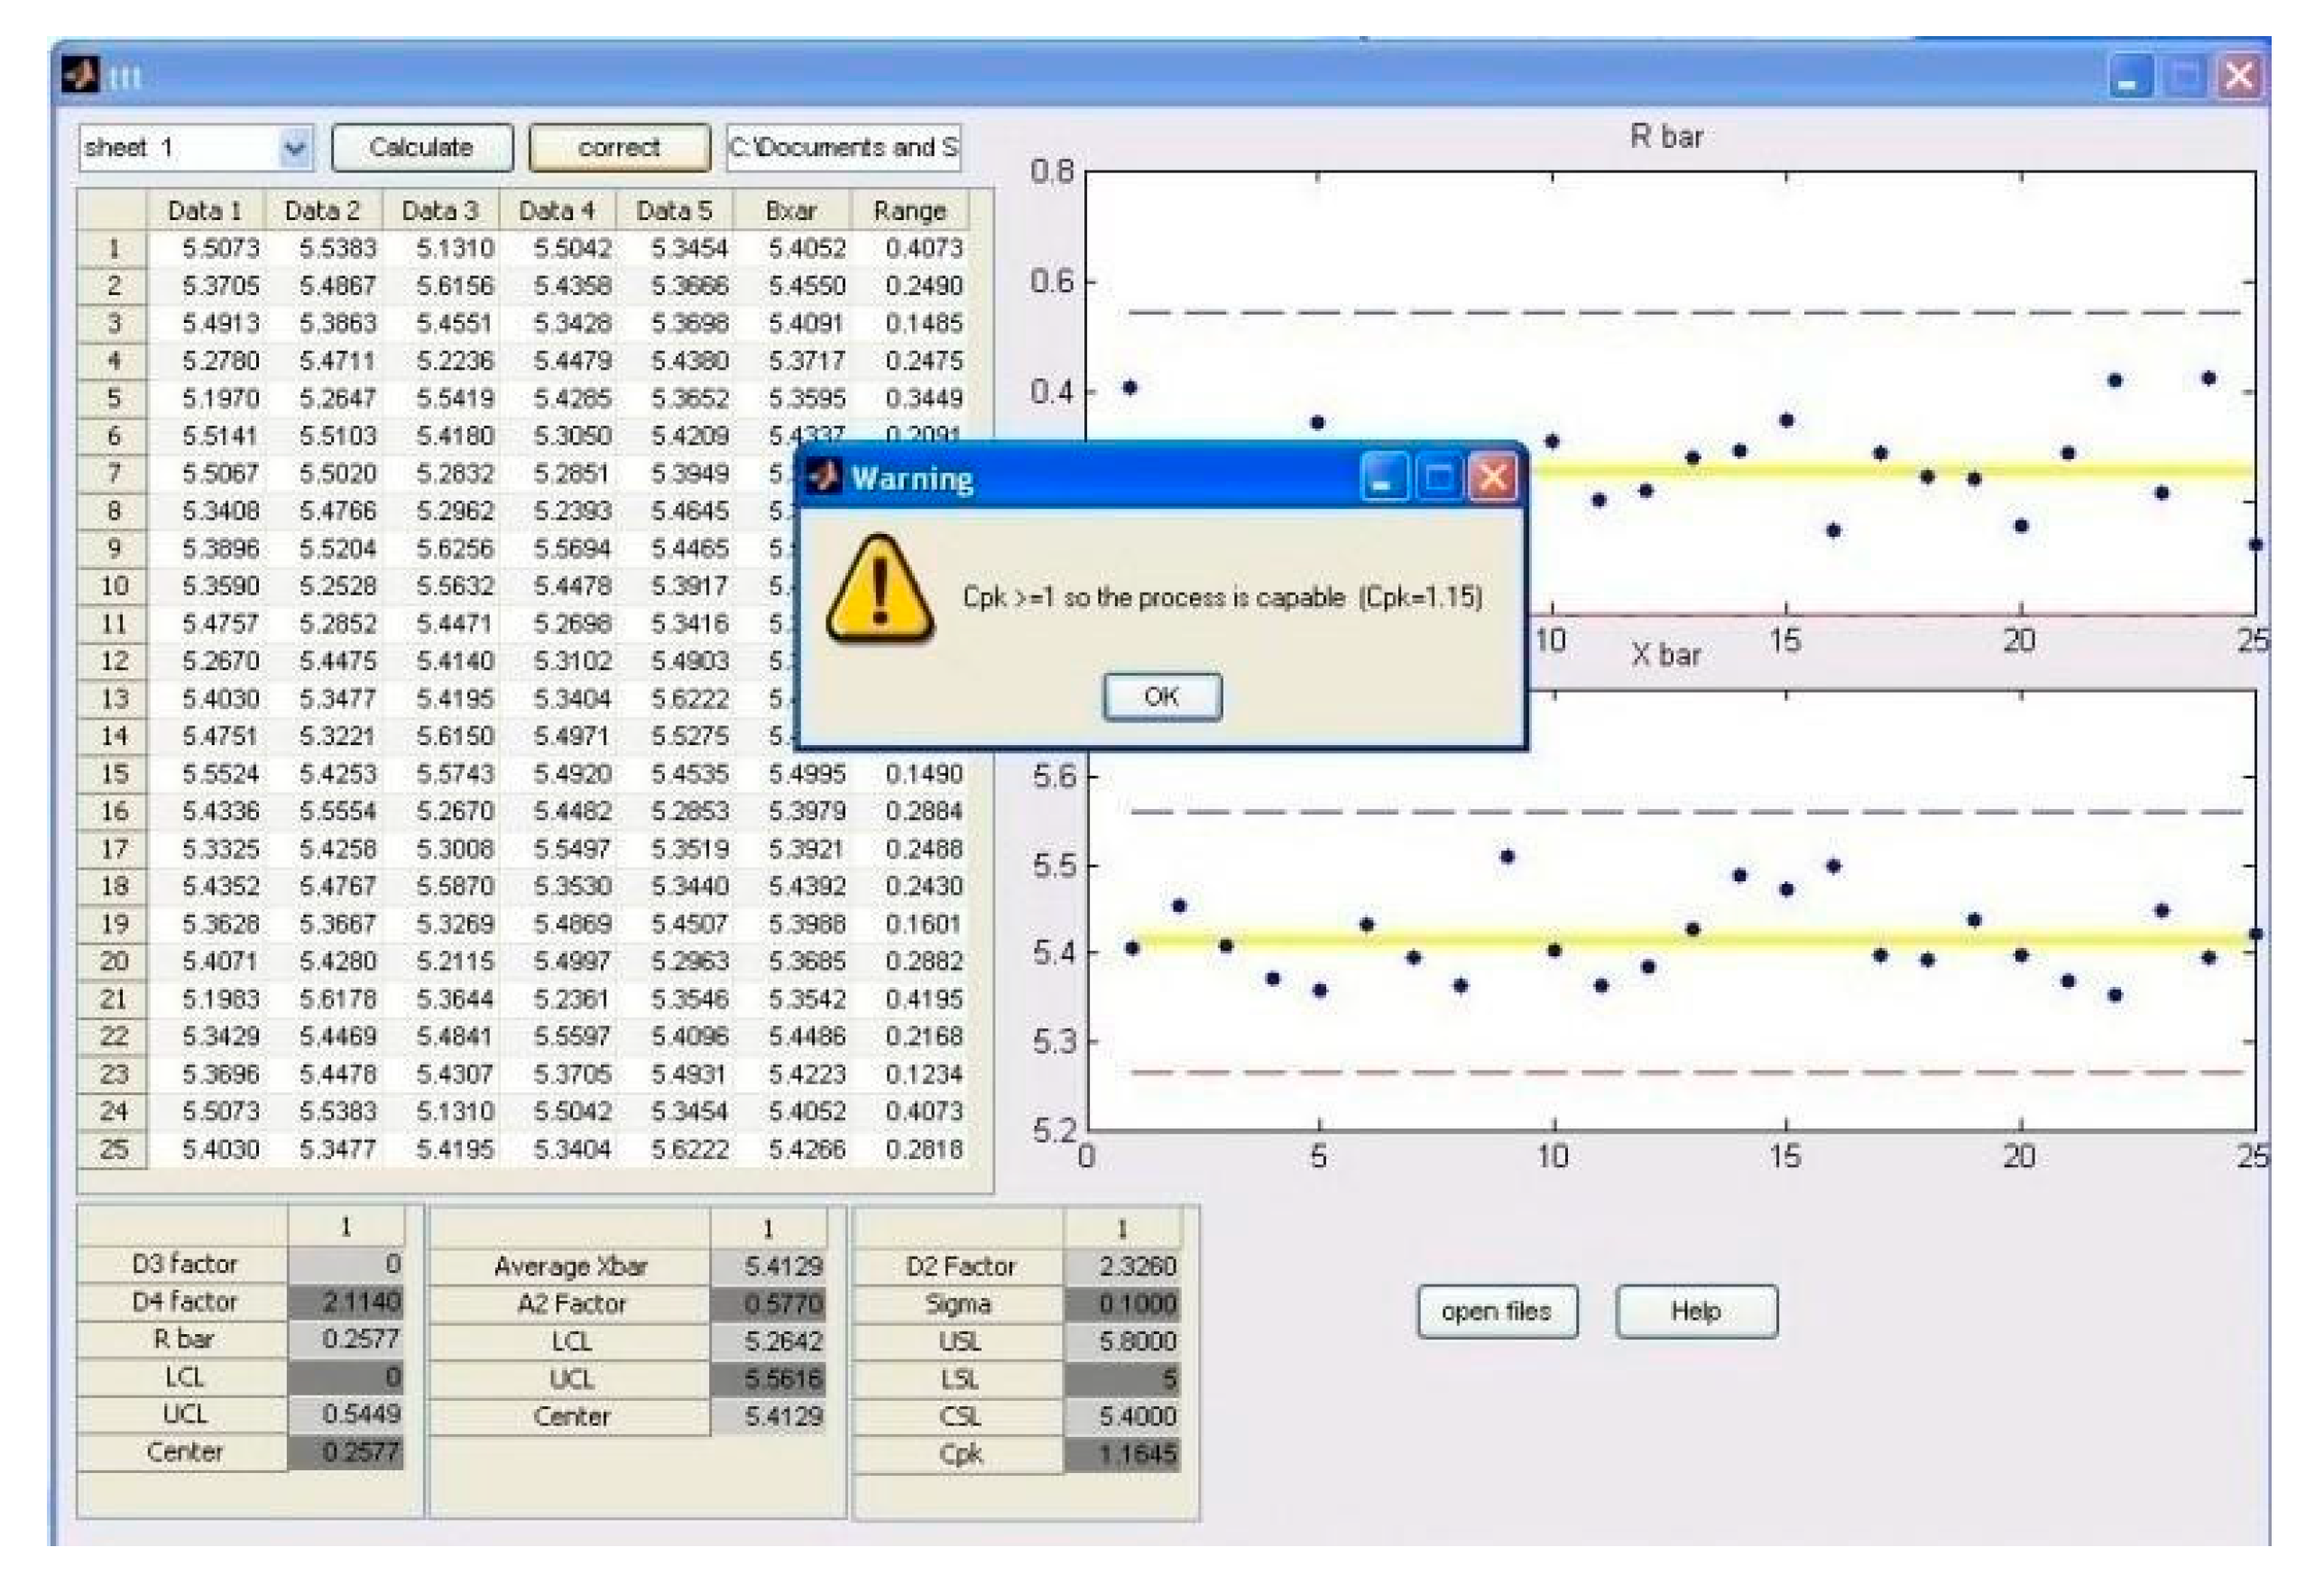This screenshot has height=1584, width=2324.
Task: Click the file path field starting C:\Documents
Action: click(x=843, y=148)
